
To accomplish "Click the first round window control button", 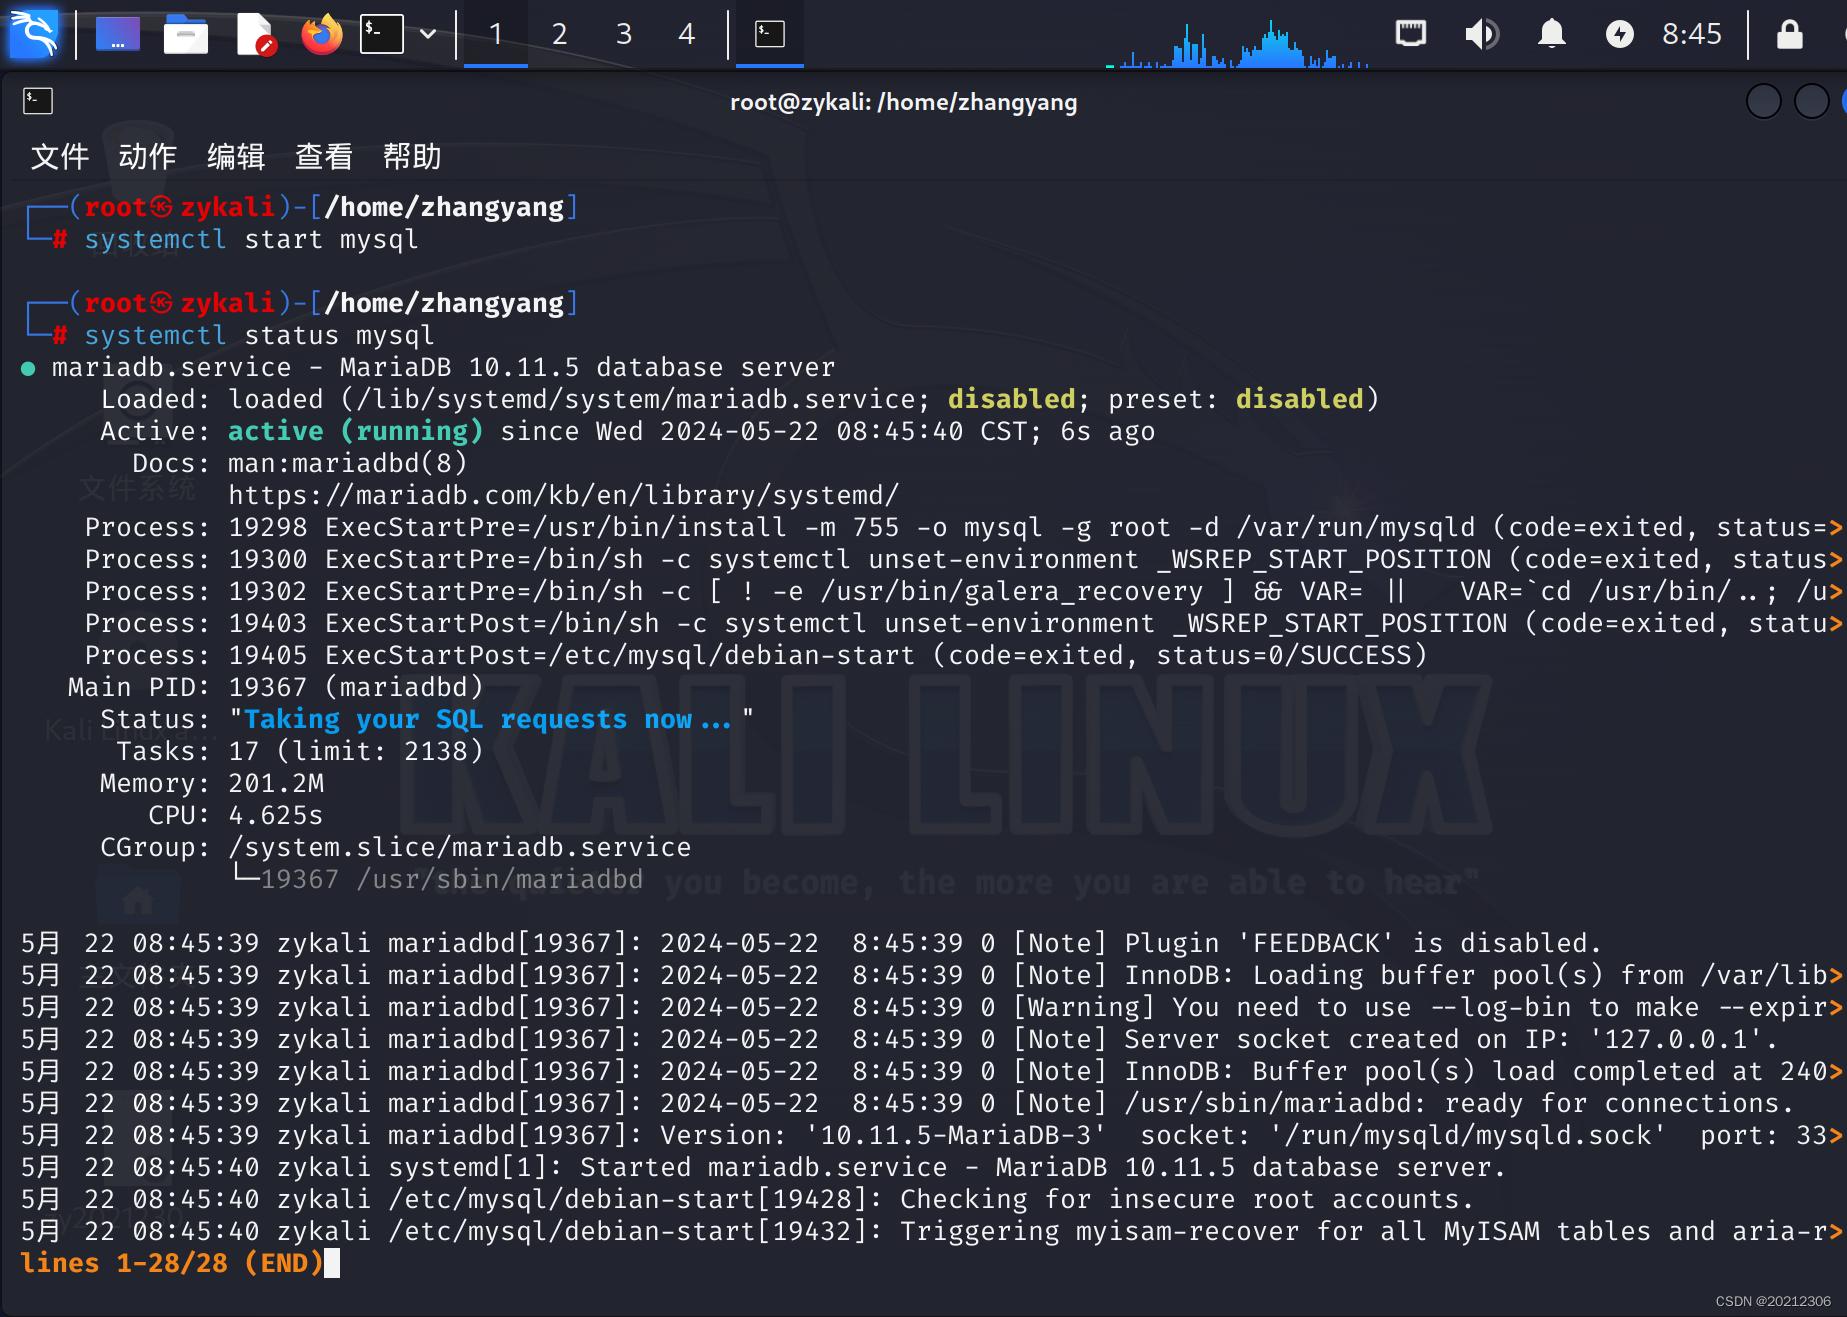I will click(x=1764, y=101).
